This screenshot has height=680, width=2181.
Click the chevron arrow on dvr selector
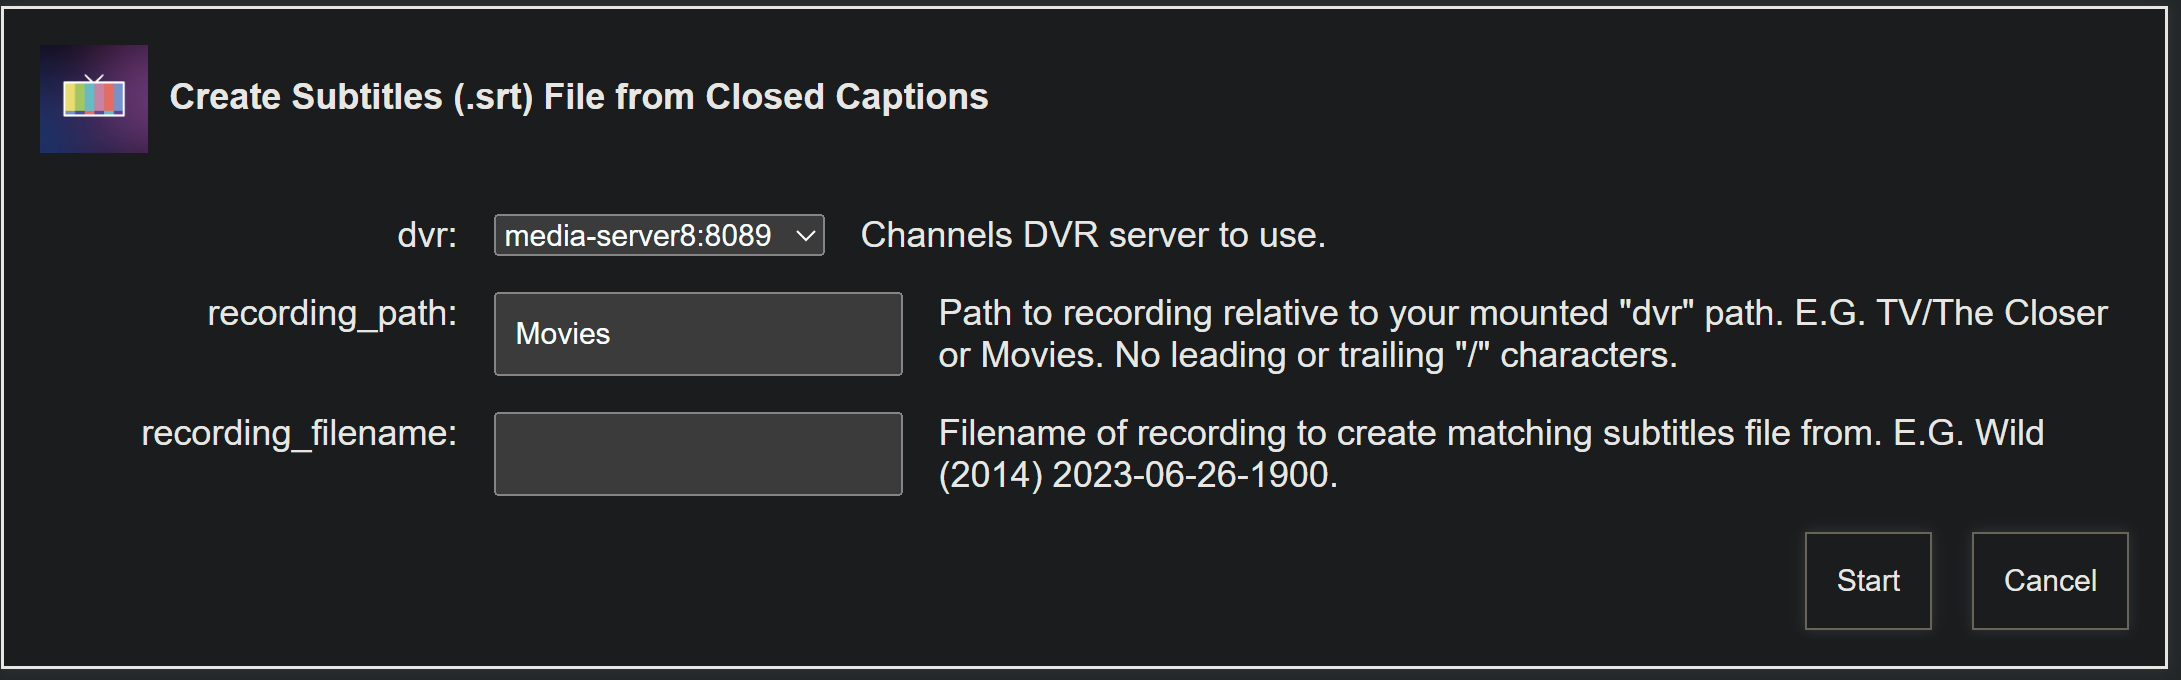click(x=806, y=236)
